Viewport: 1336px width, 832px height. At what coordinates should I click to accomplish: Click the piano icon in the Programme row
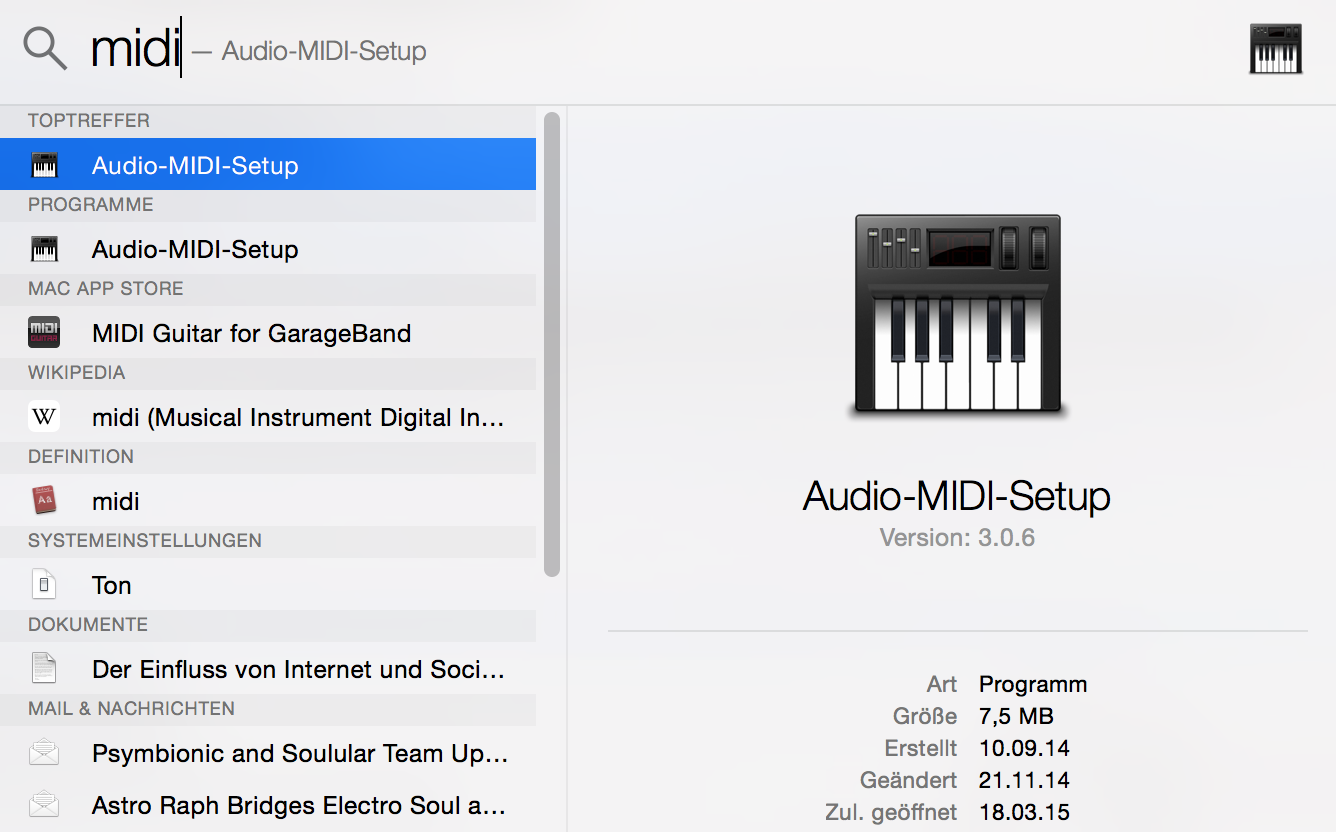tap(44, 249)
